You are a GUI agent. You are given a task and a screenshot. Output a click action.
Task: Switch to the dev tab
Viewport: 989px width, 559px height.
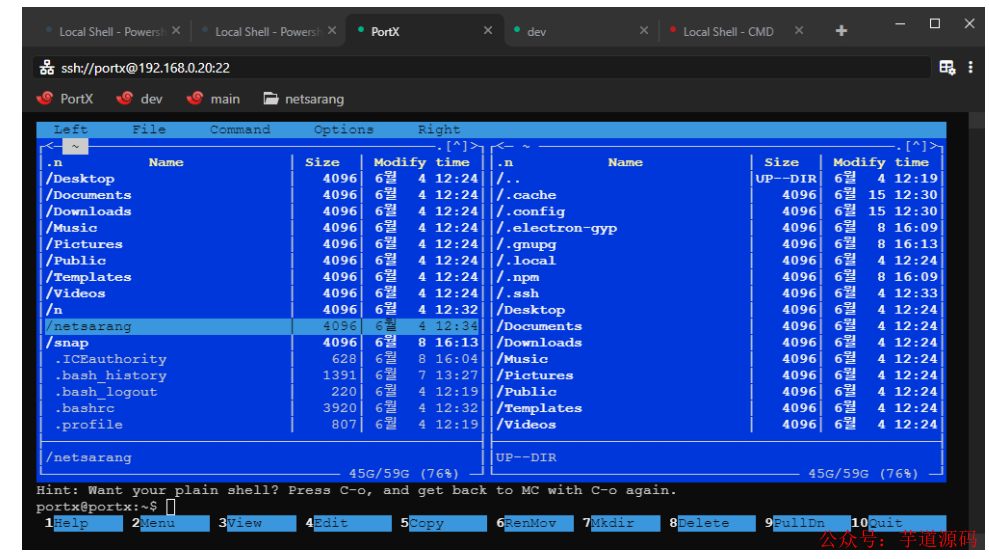pyautogui.click(x=580, y=31)
